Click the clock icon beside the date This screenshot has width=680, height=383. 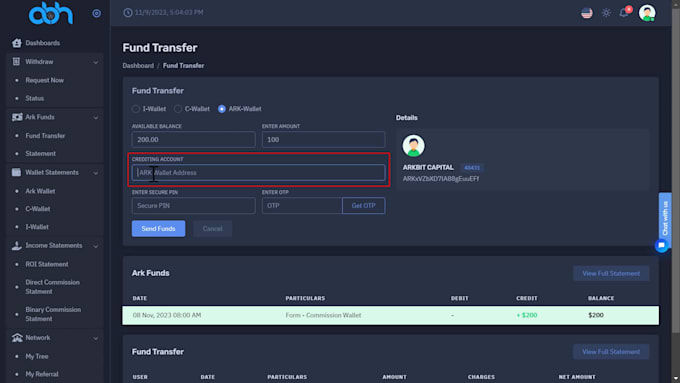128,13
